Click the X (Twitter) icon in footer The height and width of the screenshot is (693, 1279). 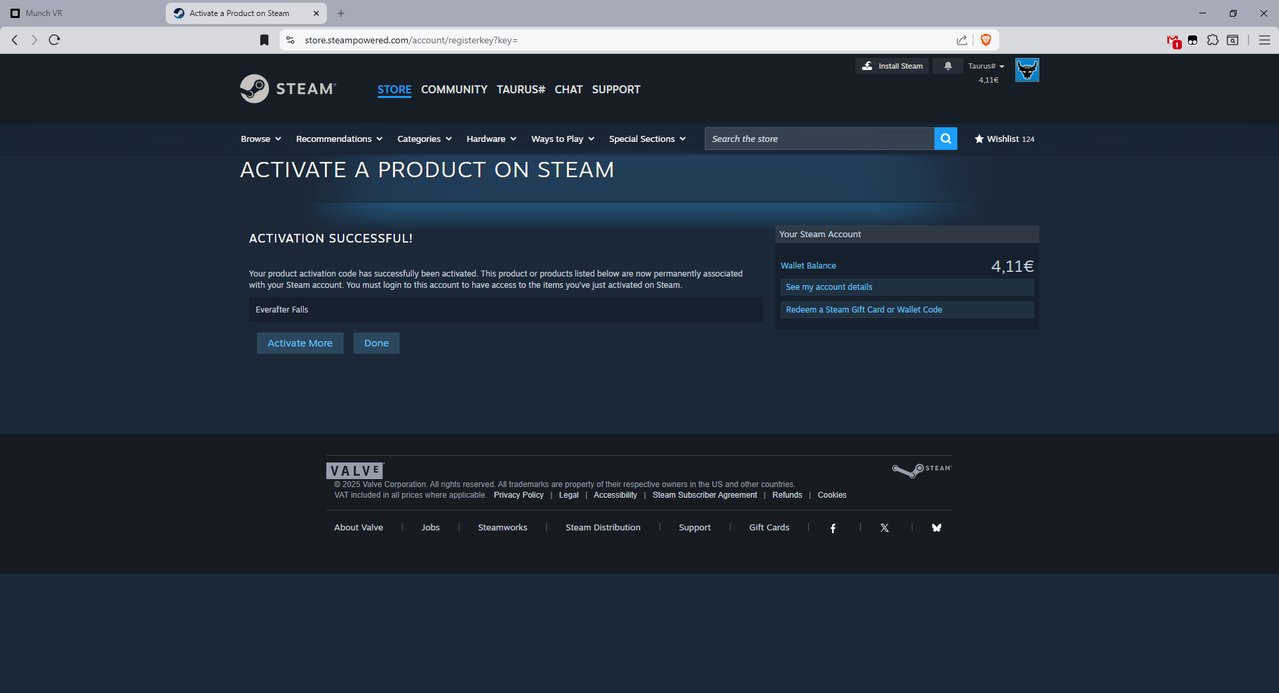pos(884,528)
